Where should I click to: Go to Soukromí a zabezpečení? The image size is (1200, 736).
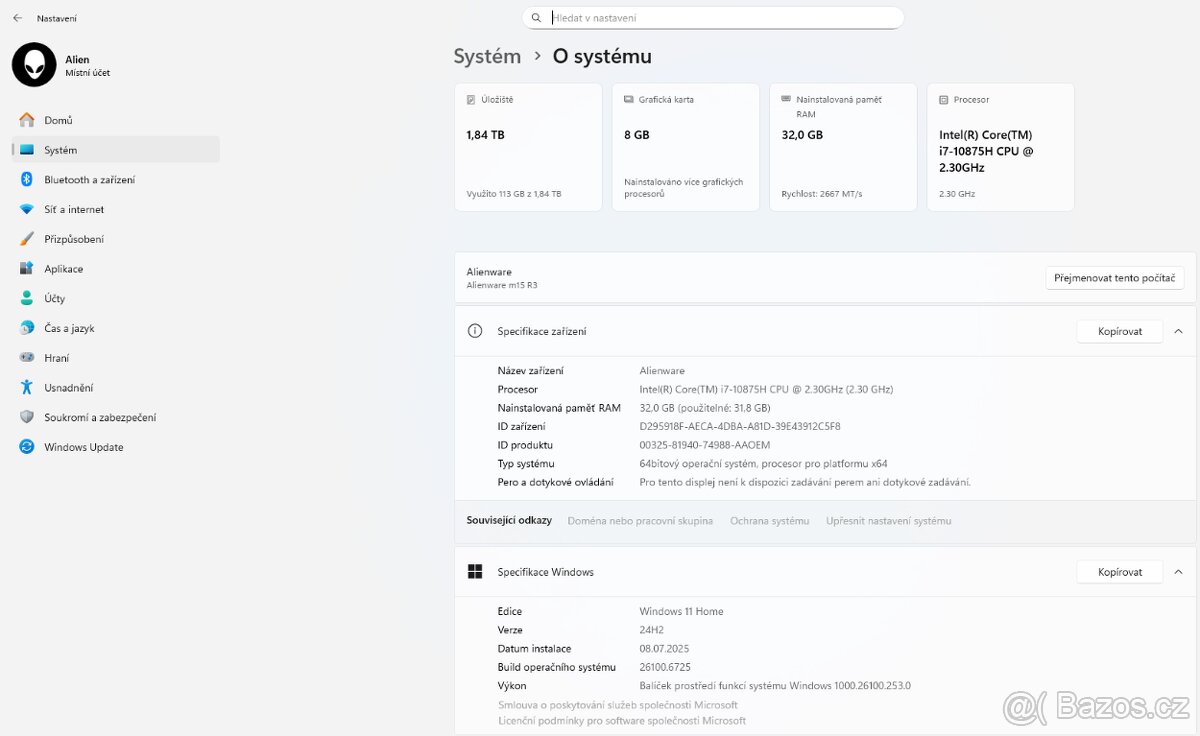click(99, 417)
